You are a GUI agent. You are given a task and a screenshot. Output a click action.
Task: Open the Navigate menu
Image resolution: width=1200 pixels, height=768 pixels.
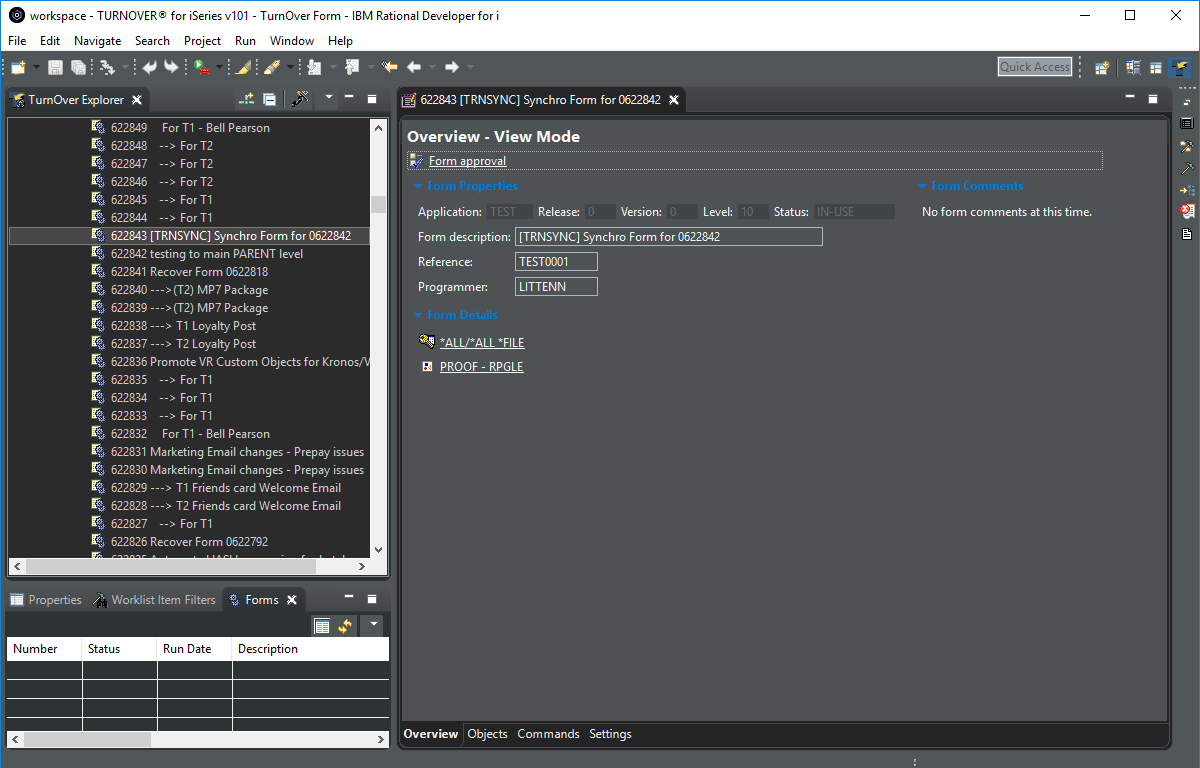(97, 41)
